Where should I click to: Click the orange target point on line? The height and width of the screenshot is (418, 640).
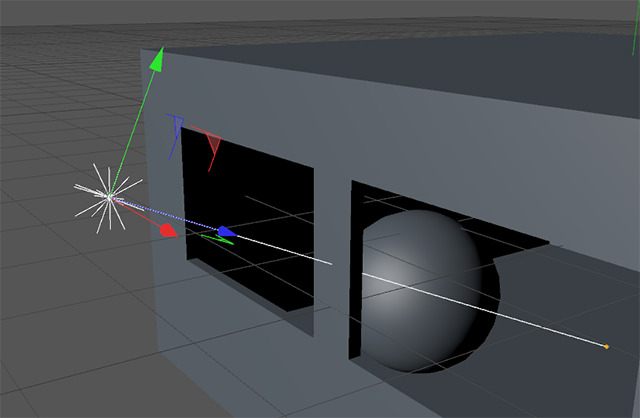point(607,347)
